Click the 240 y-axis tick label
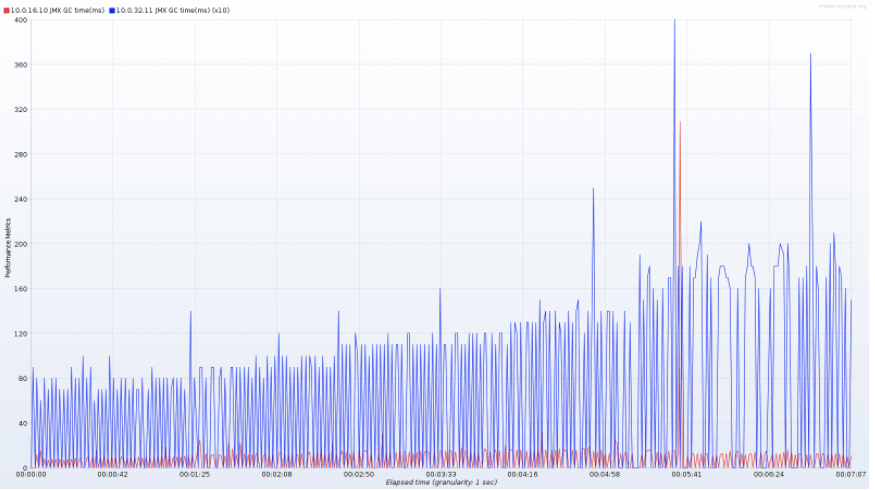The image size is (875, 490). (x=21, y=199)
